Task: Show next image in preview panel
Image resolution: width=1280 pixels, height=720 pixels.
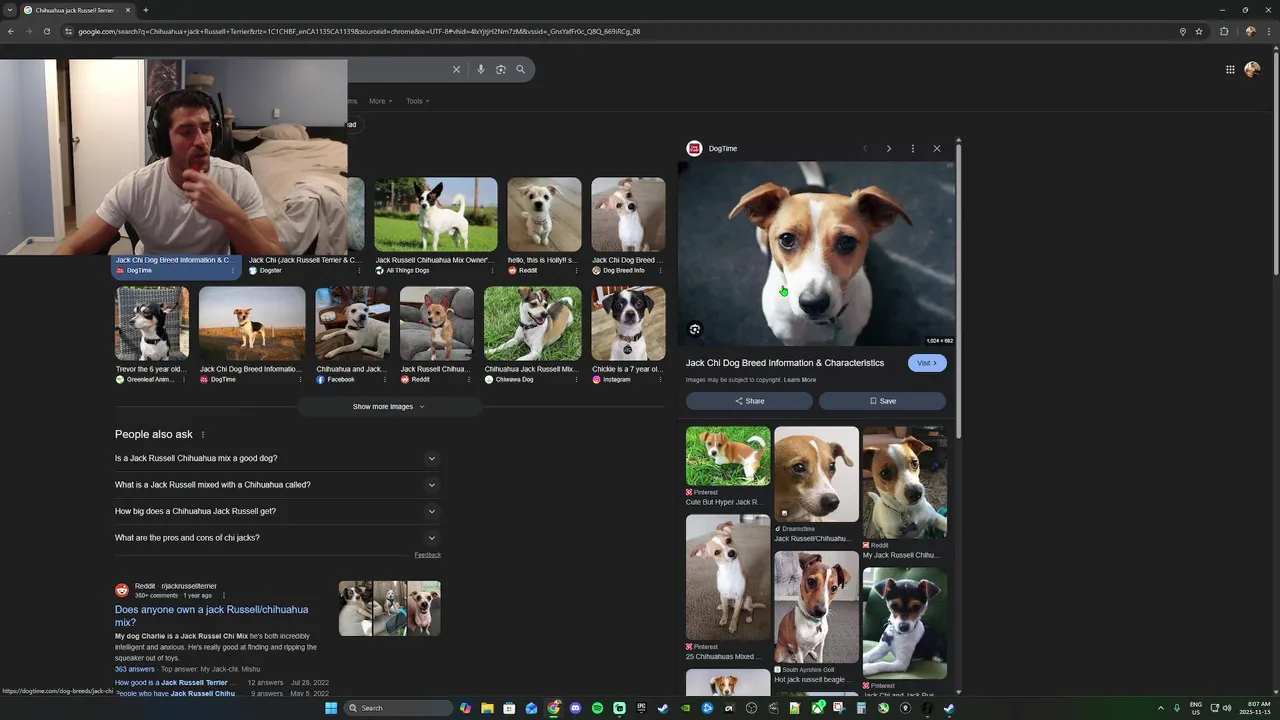Action: coord(888,148)
